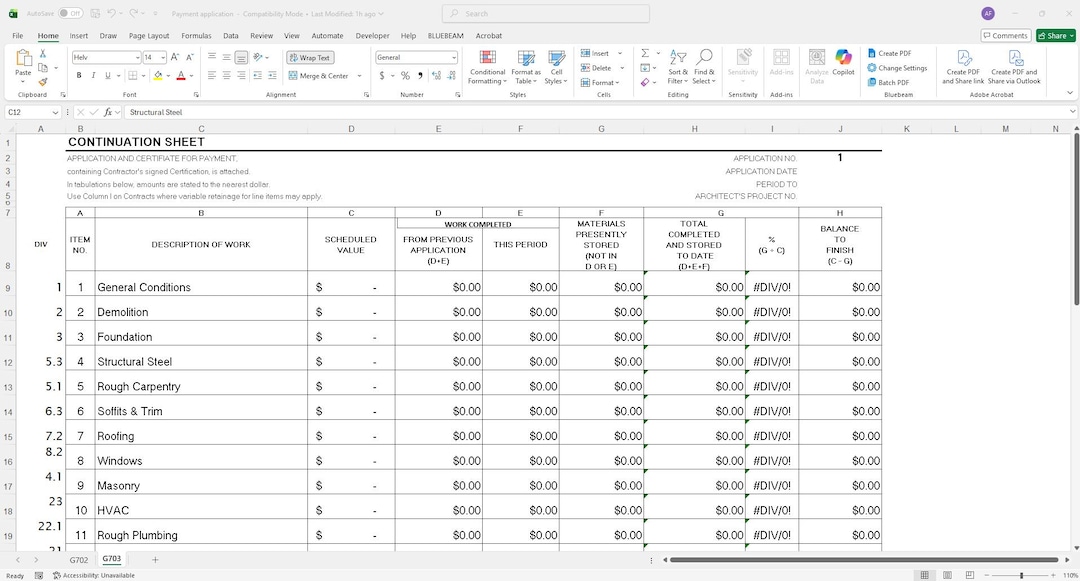This screenshot has width=1080, height=581.
Task: Switch to the Insert tab
Action: click(x=79, y=36)
